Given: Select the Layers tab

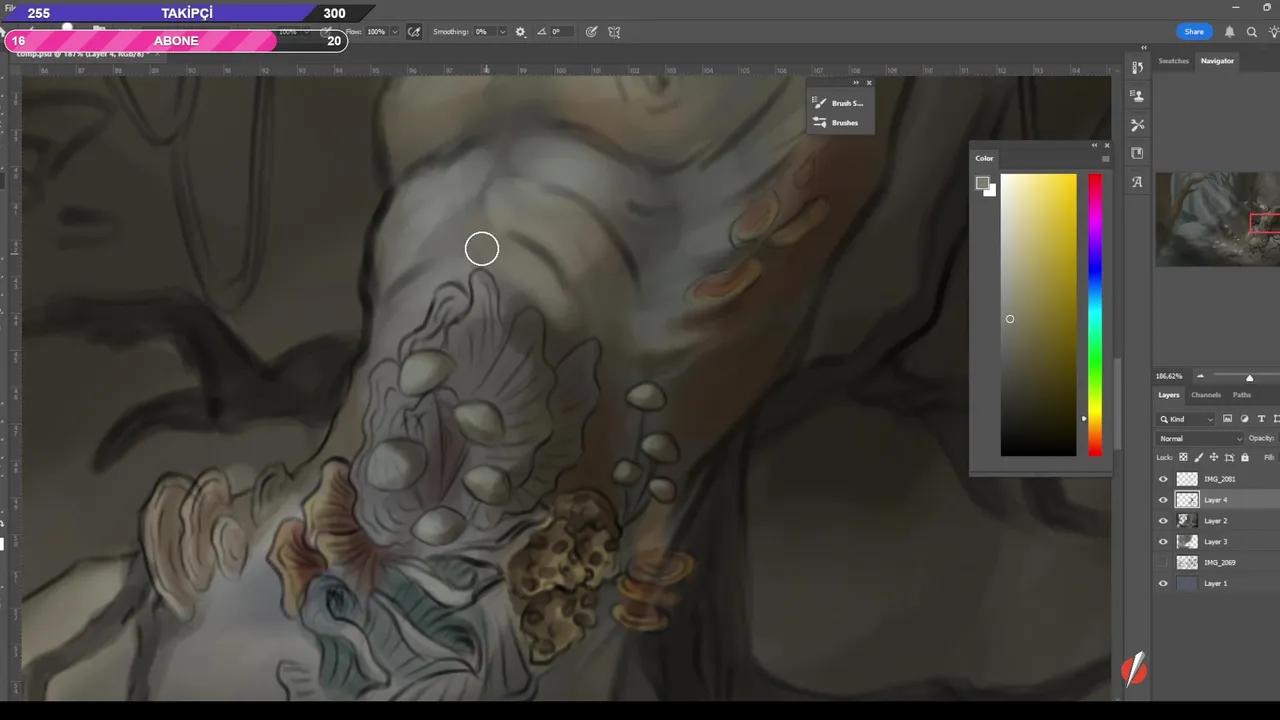Looking at the screenshot, I should pos(1169,395).
